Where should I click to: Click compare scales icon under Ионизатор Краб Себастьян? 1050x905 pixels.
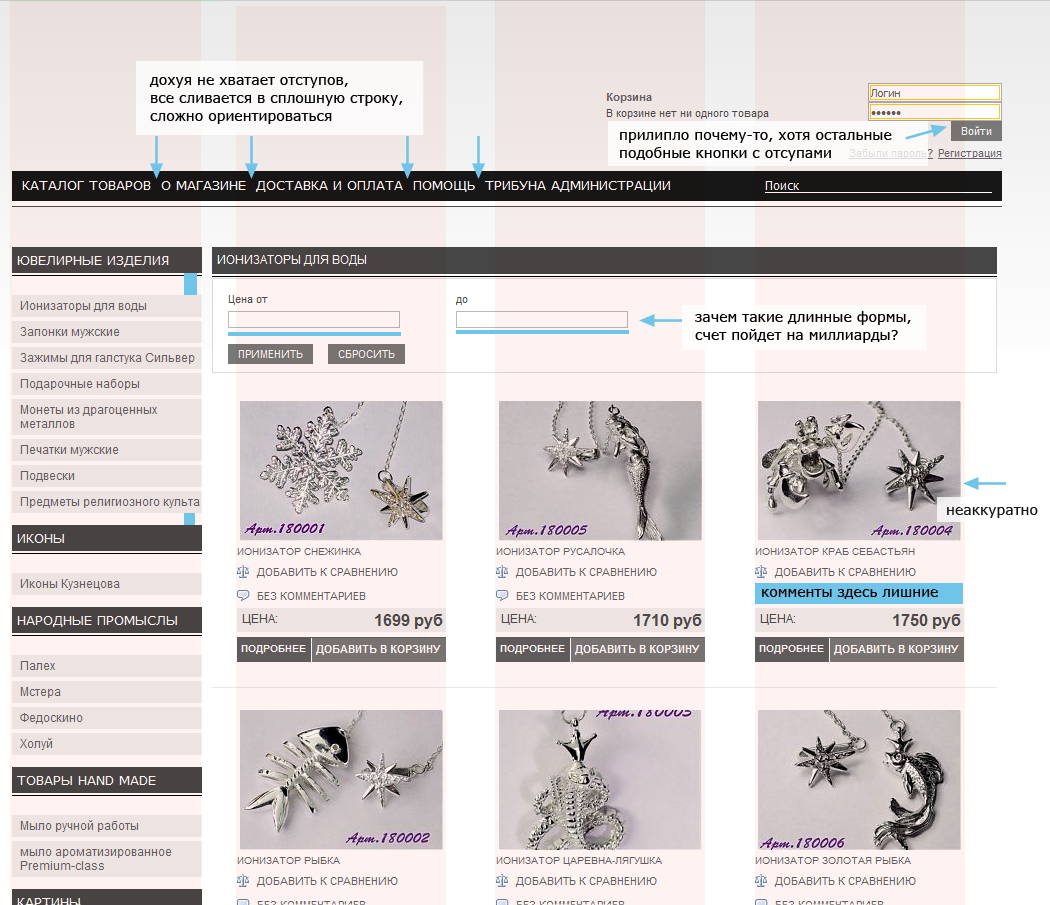pos(761,572)
